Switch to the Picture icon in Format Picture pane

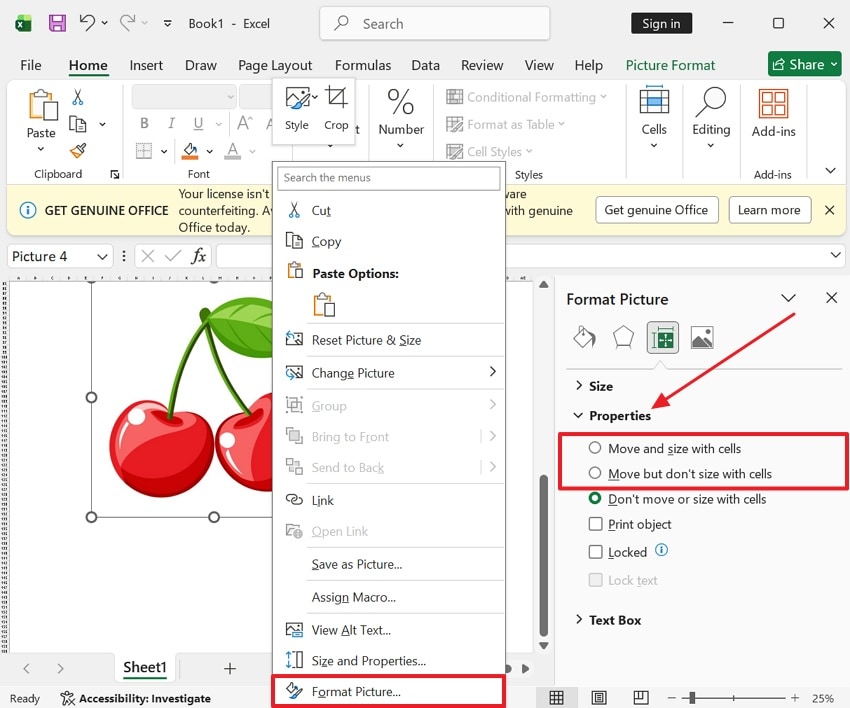point(701,337)
